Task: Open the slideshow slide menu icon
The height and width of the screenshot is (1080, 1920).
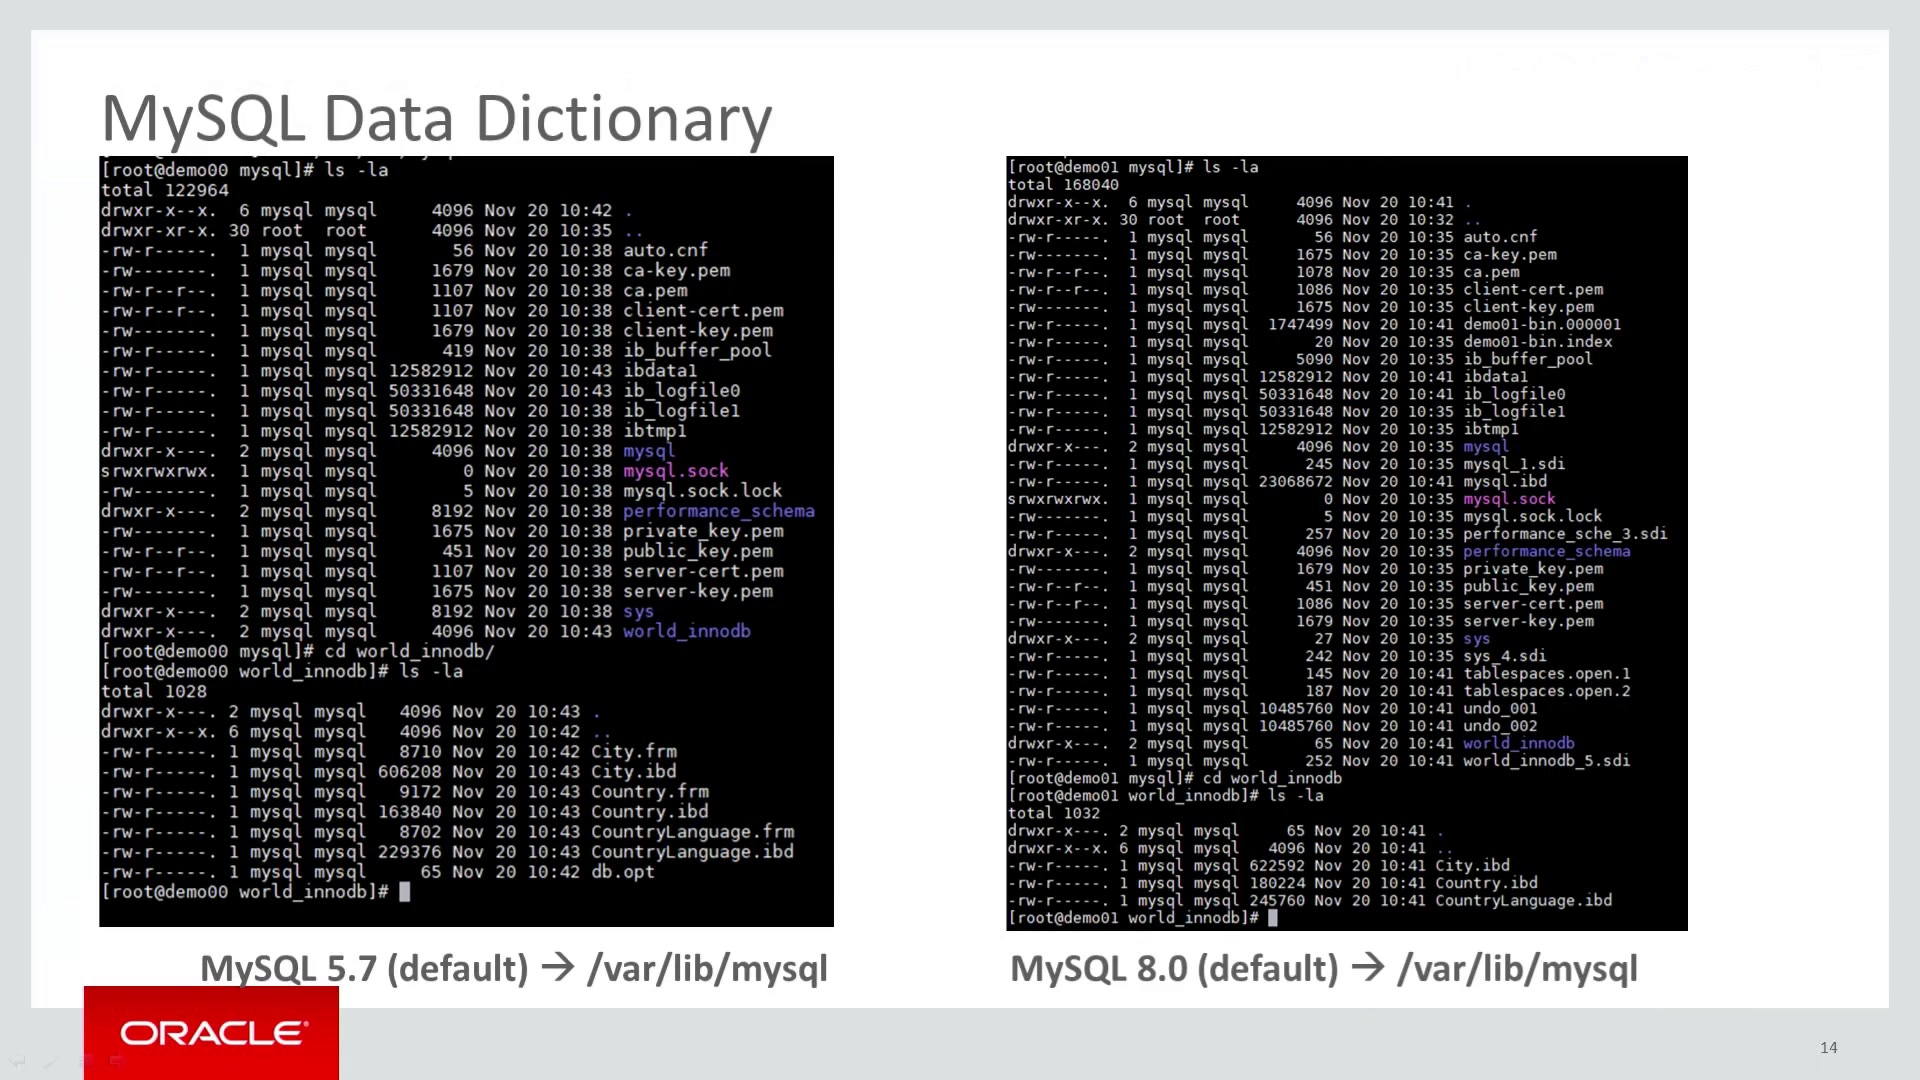Action: [84, 1061]
